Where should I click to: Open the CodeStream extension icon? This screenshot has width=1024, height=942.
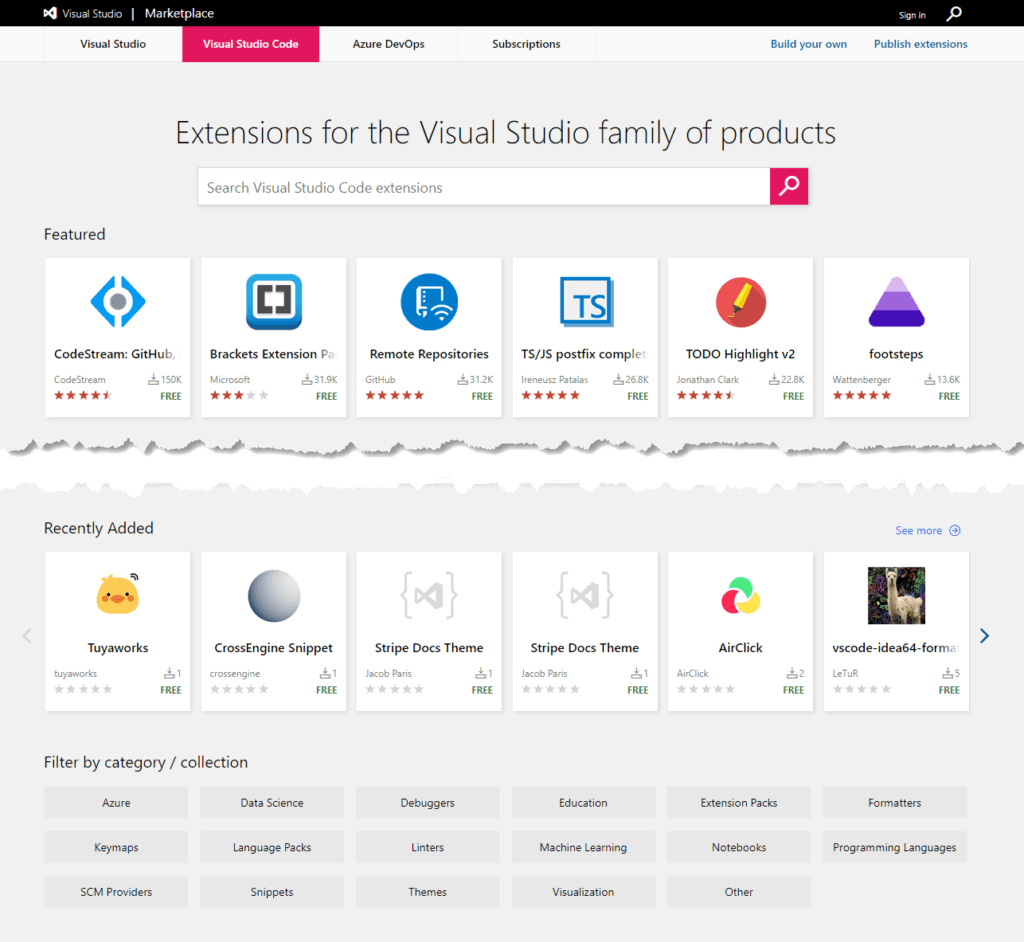(x=117, y=301)
